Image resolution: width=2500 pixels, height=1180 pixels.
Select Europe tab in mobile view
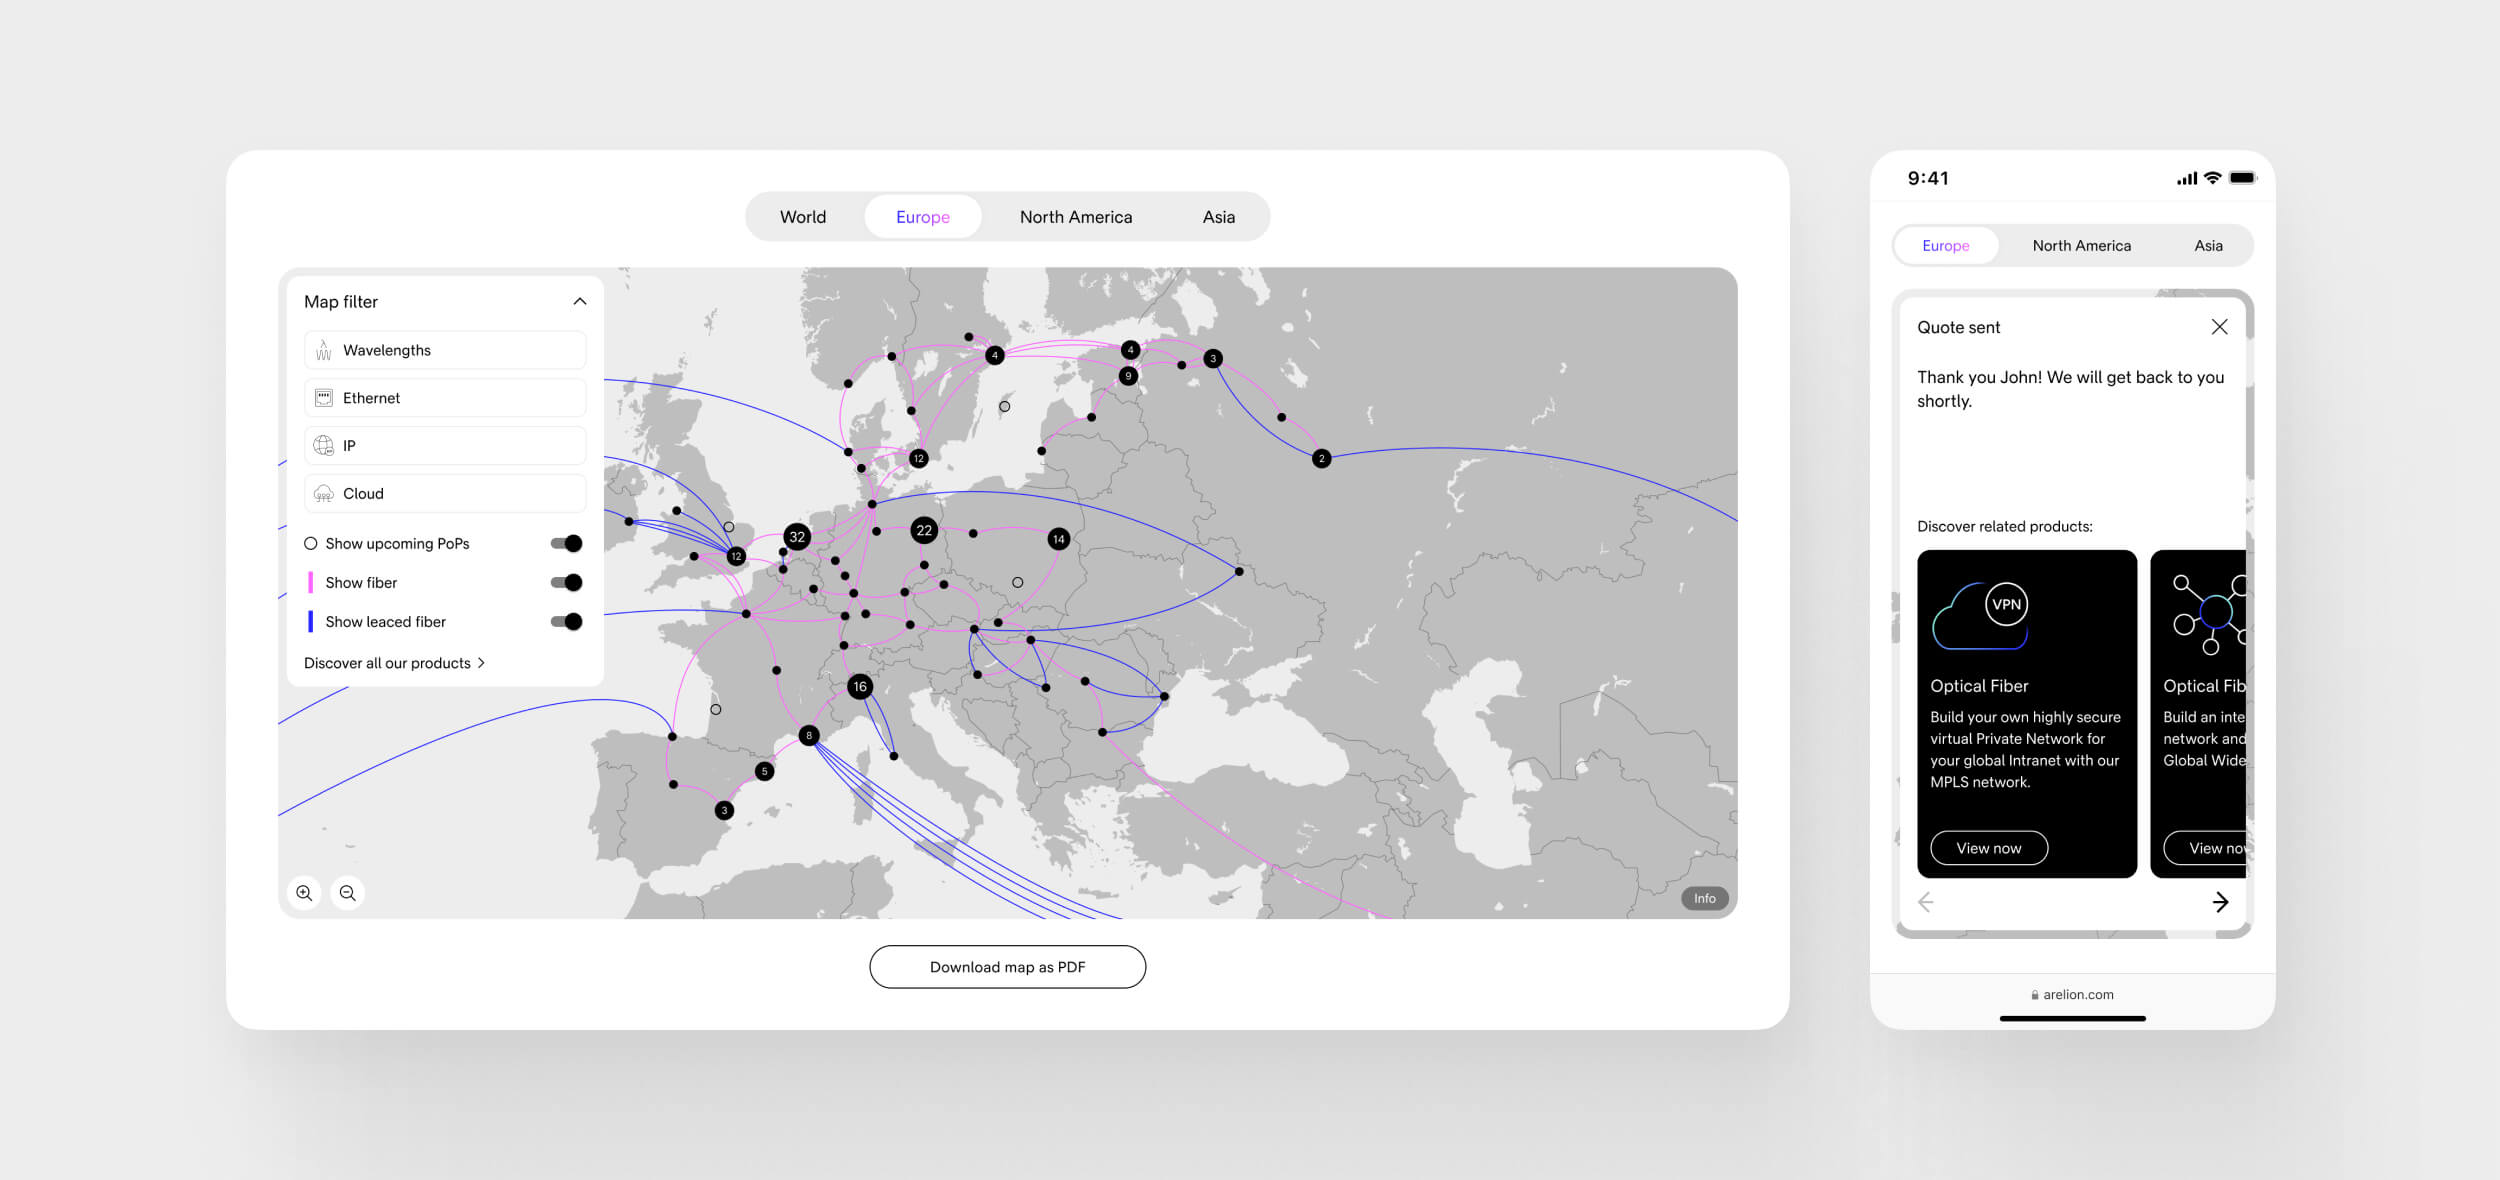pyautogui.click(x=1946, y=246)
